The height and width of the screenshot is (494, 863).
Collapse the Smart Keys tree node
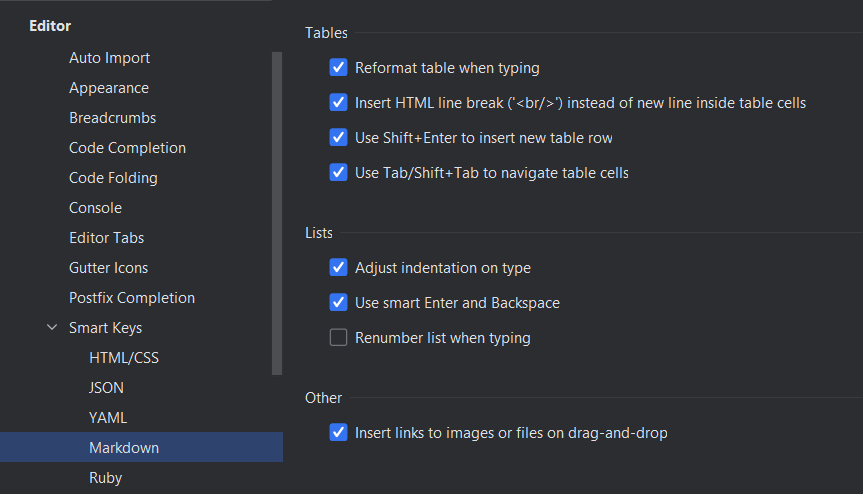pyautogui.click(x=52, y=328)
